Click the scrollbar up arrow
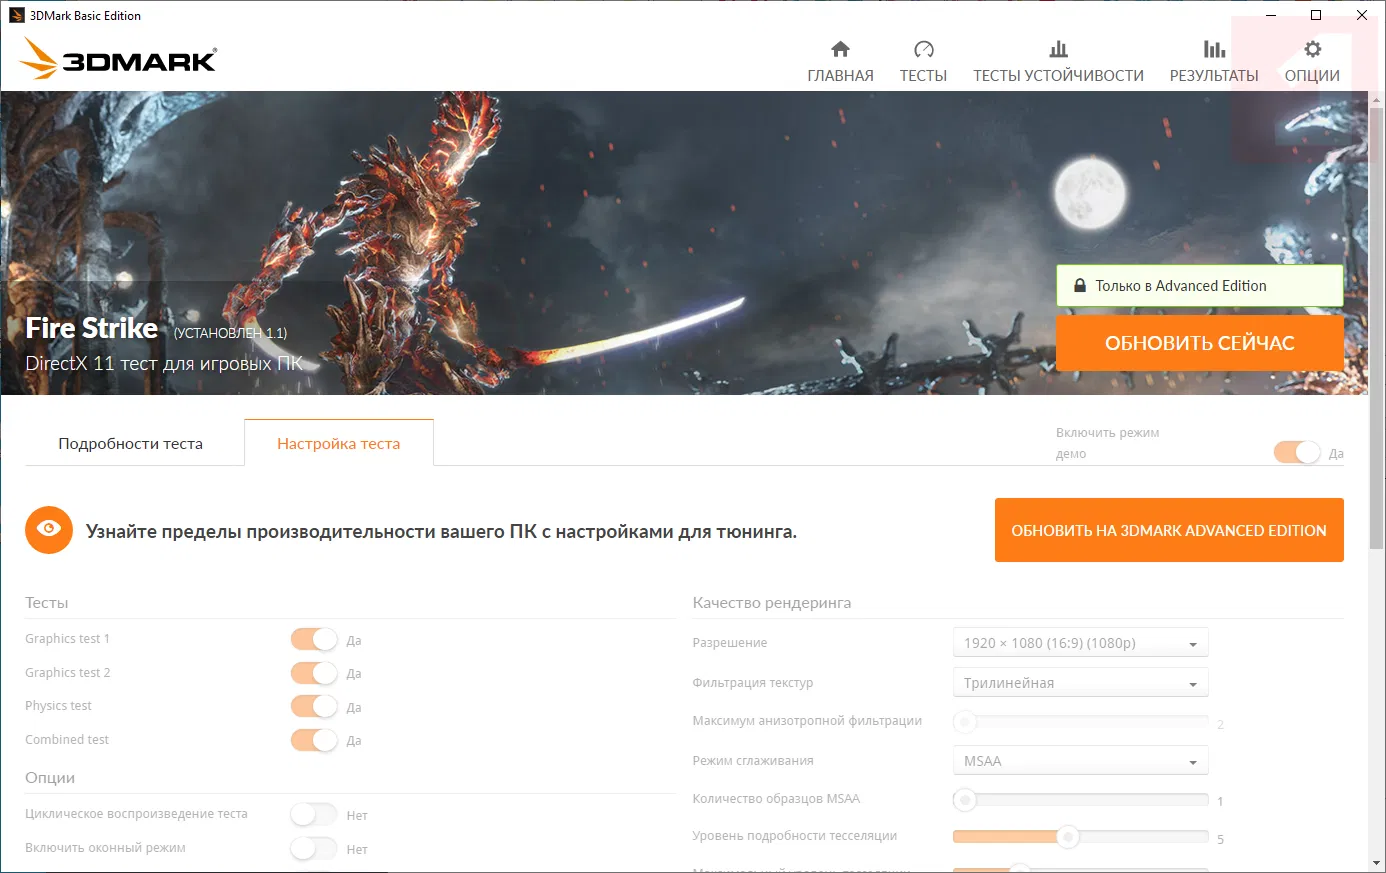The height and width of the screenshot is (873, 1386). point(1377,99)
